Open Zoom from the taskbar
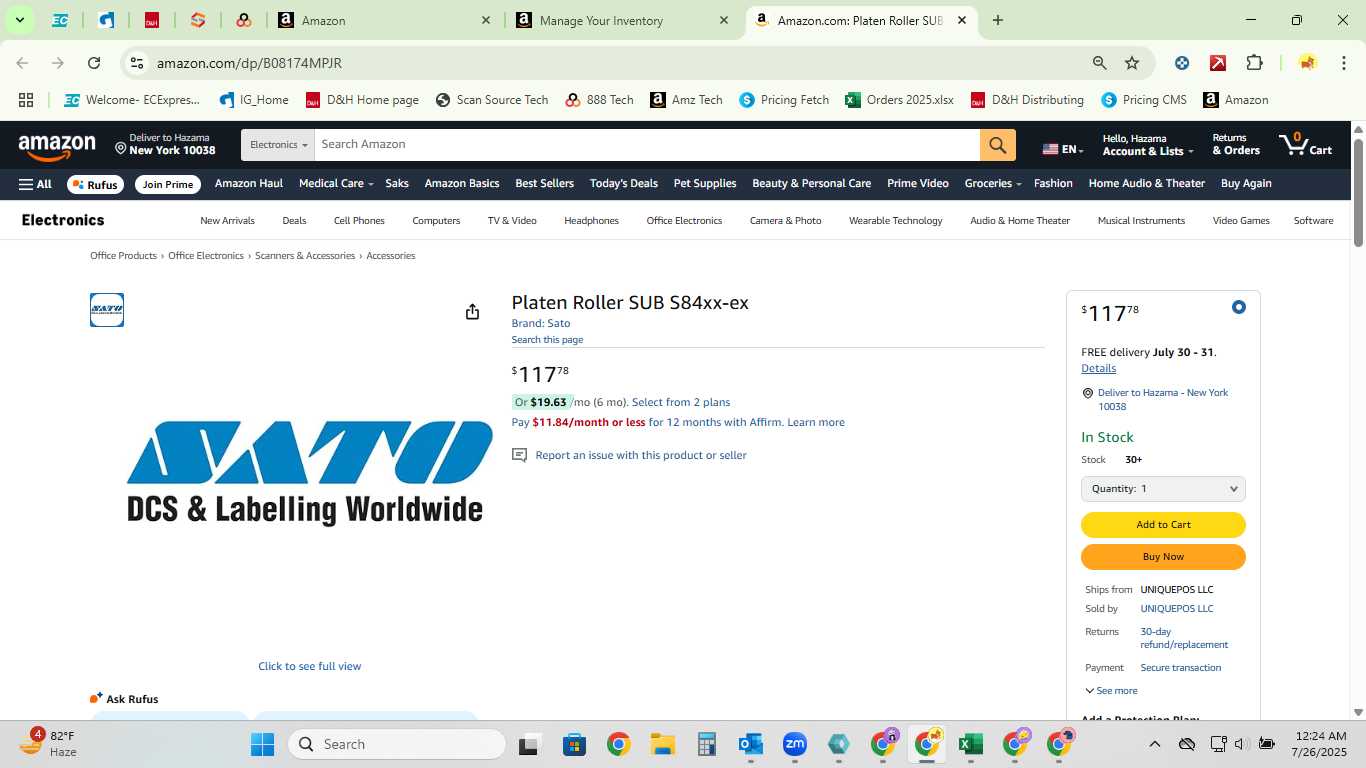Screen dimensions: 1366x768 (794, 744)
